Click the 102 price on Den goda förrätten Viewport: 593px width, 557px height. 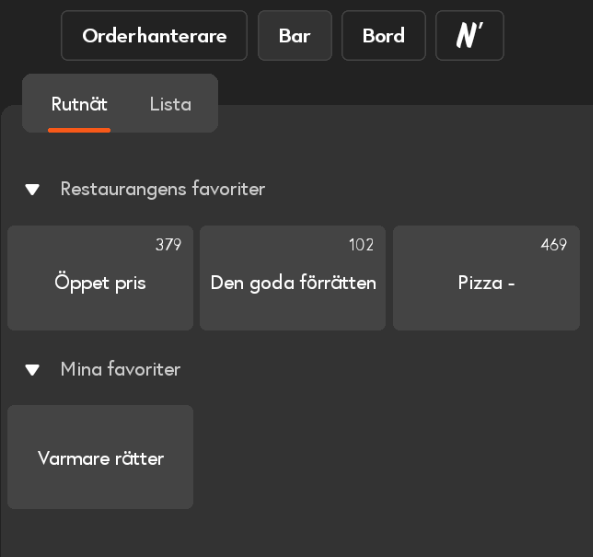click(361, 245)
